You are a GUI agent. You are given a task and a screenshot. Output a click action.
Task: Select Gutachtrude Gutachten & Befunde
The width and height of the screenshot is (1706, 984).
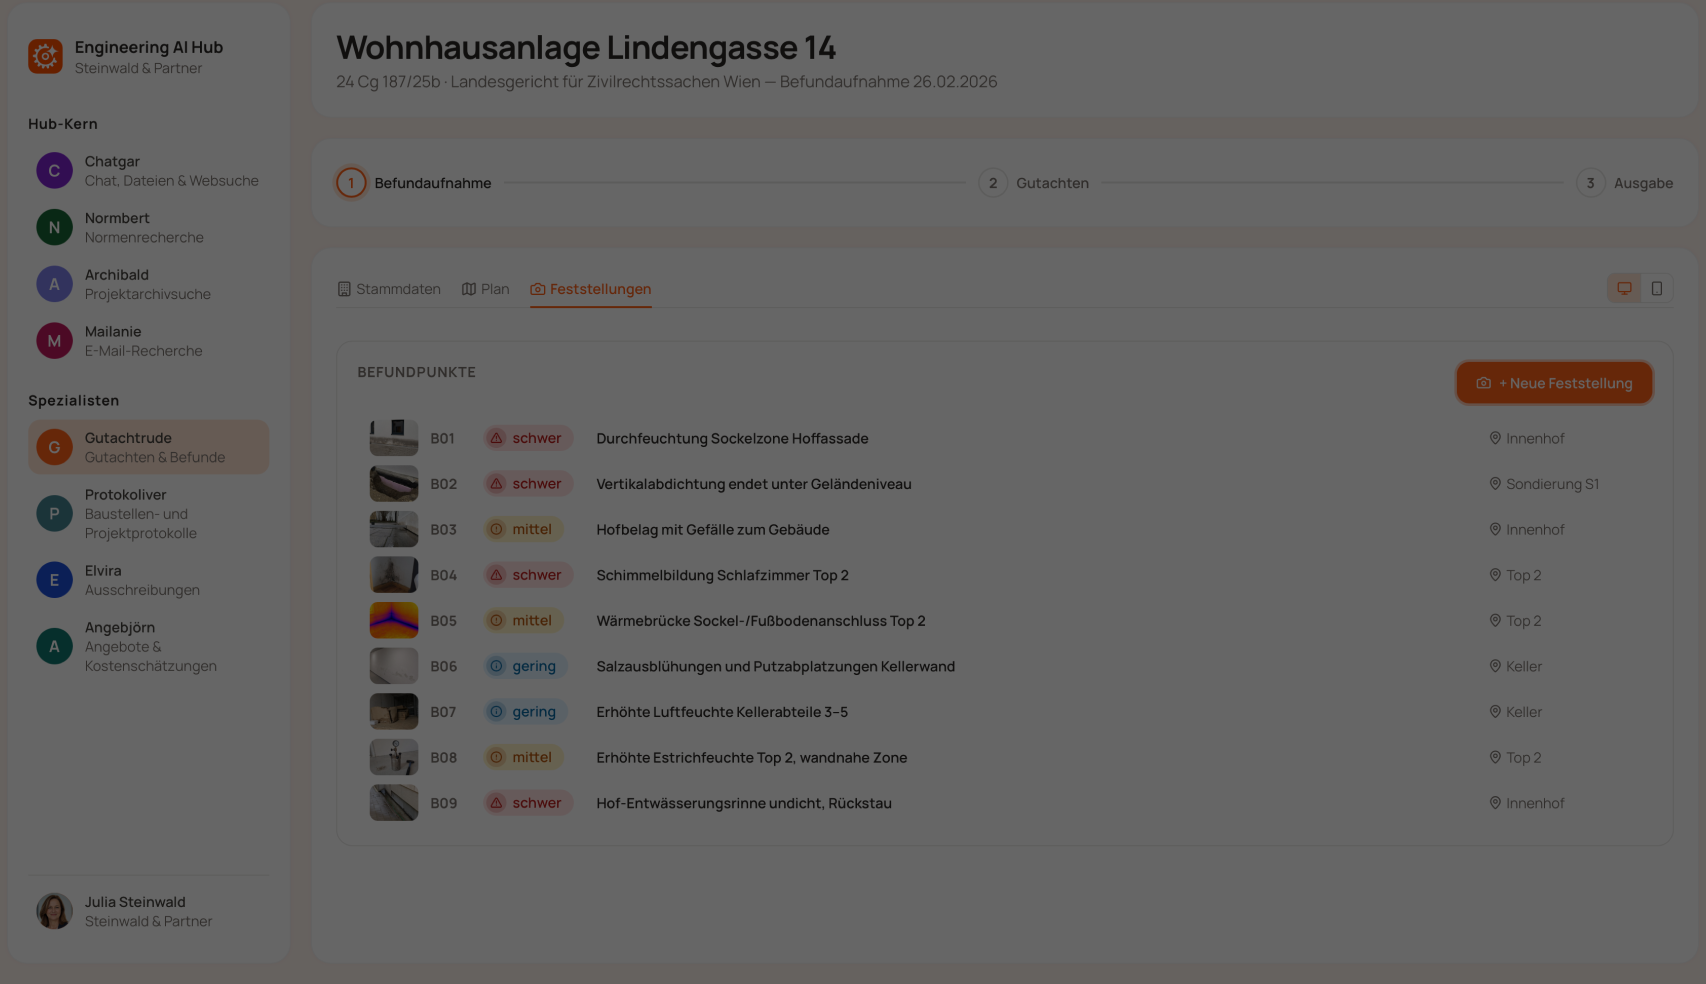148,447
